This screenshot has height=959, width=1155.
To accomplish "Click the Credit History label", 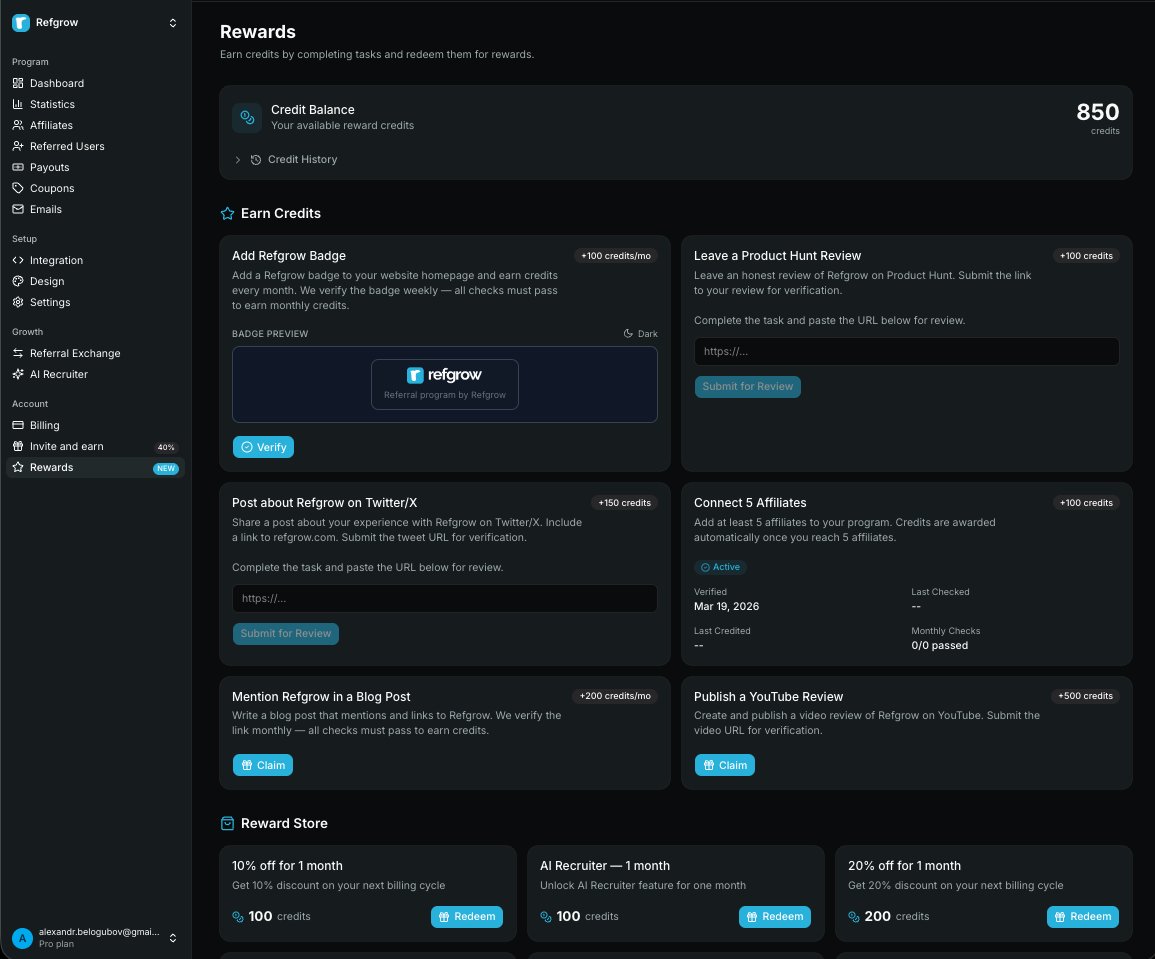I will [302, 159].
